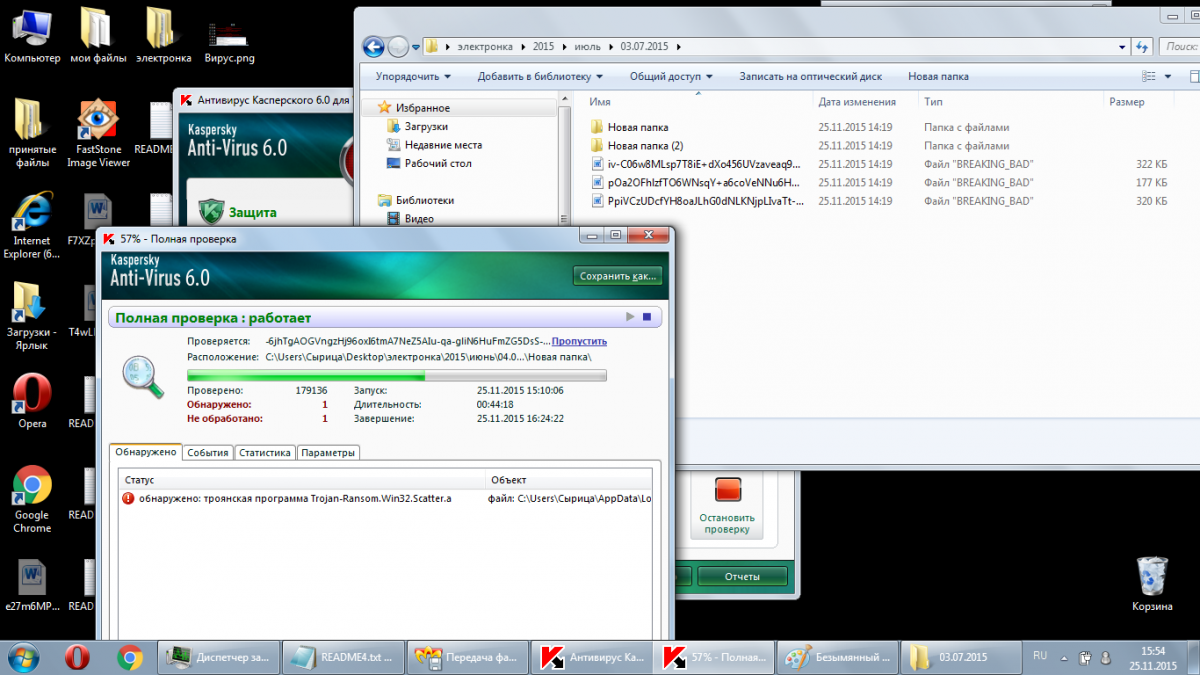Sort detections by Статус column header

[x=301, y=480]
